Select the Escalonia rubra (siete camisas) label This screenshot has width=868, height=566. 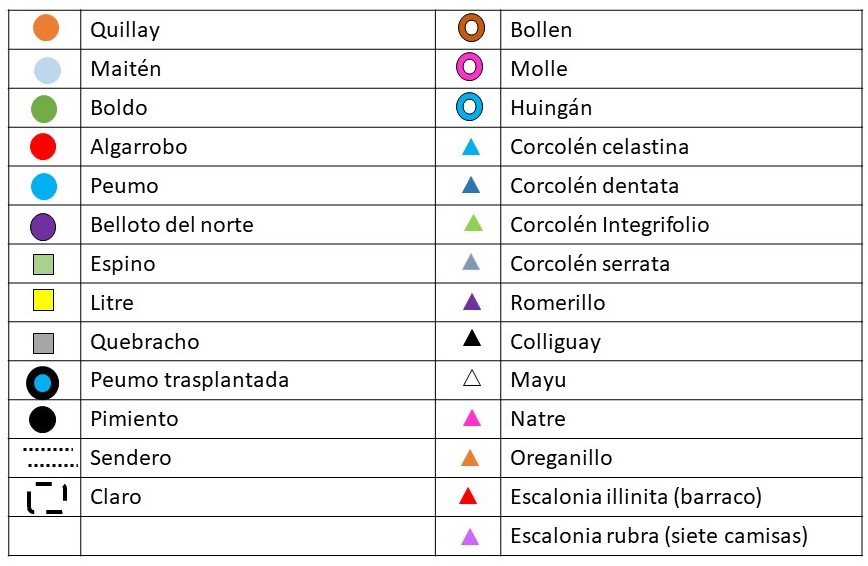point(658,536)
